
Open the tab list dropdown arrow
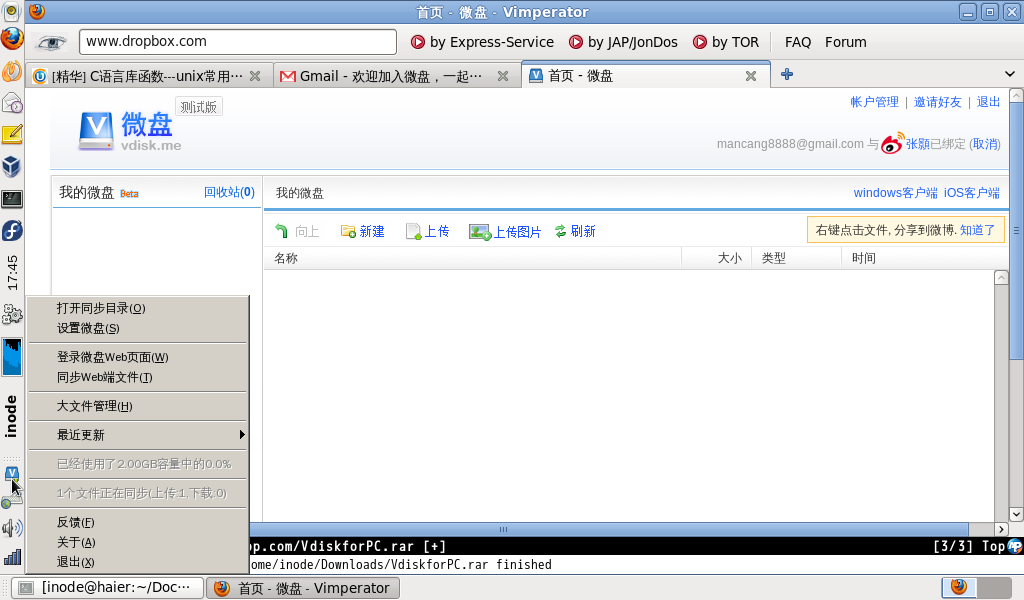coord(1010,74)
